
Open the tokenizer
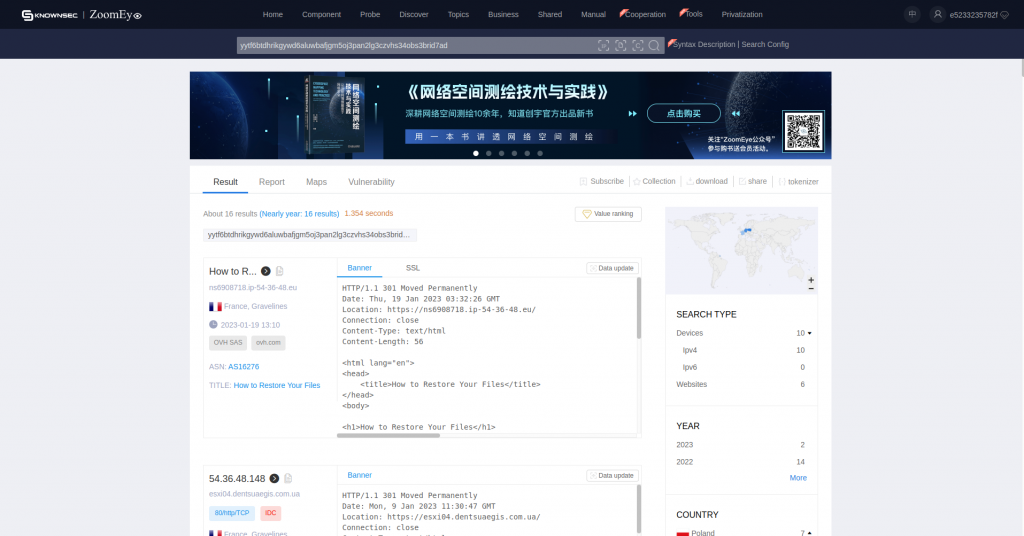(798, 181)
